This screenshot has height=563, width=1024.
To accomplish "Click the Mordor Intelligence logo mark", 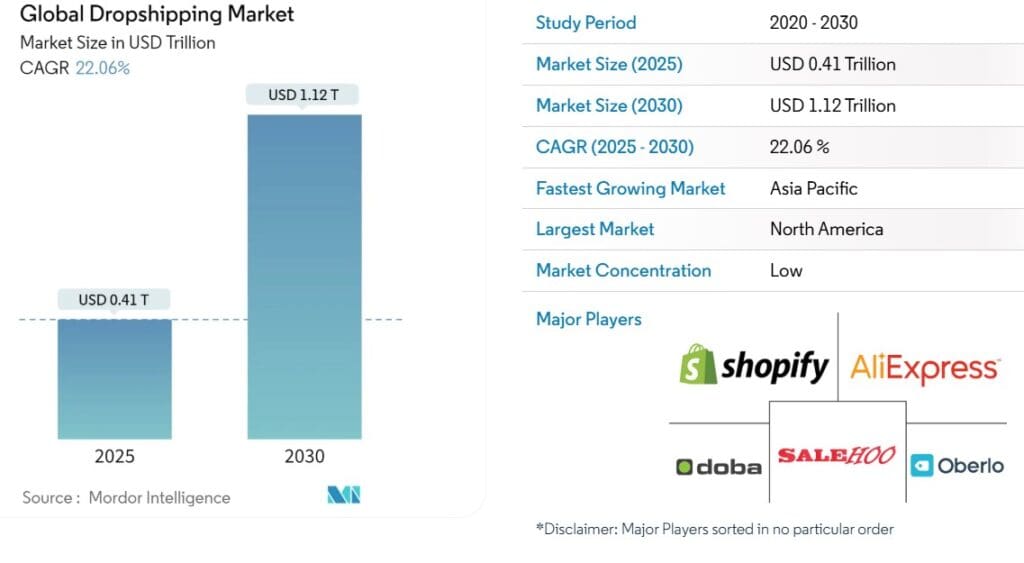I will tap(344, 495).
